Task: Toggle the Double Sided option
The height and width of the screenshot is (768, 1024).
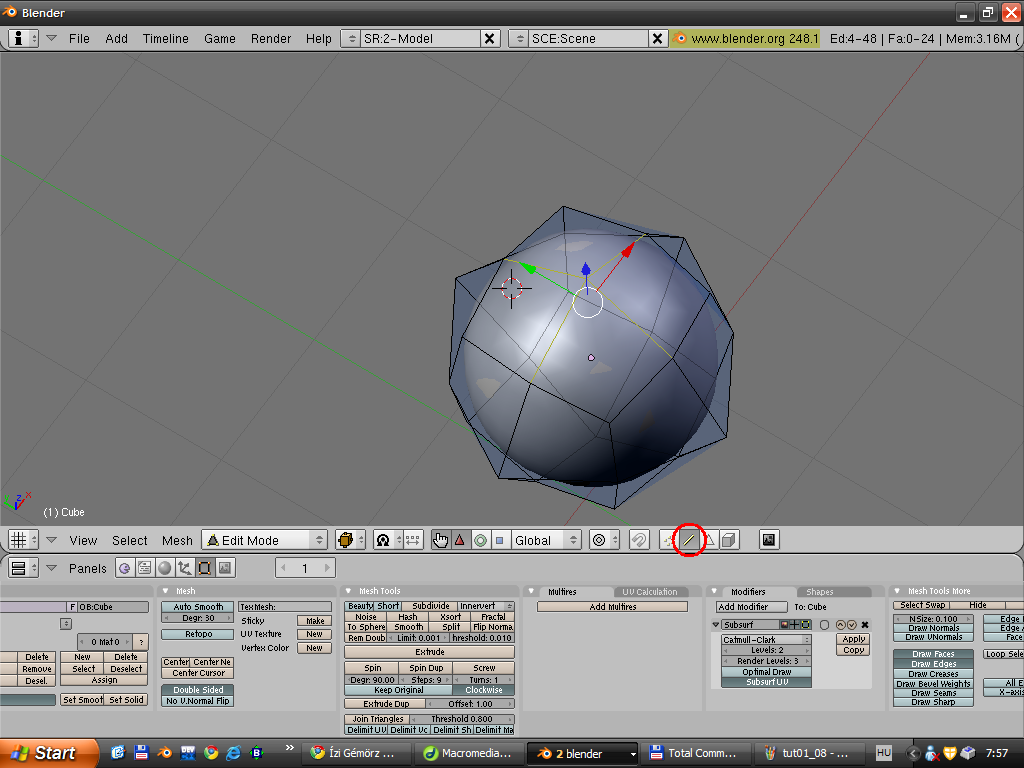Action: (198, 690)
